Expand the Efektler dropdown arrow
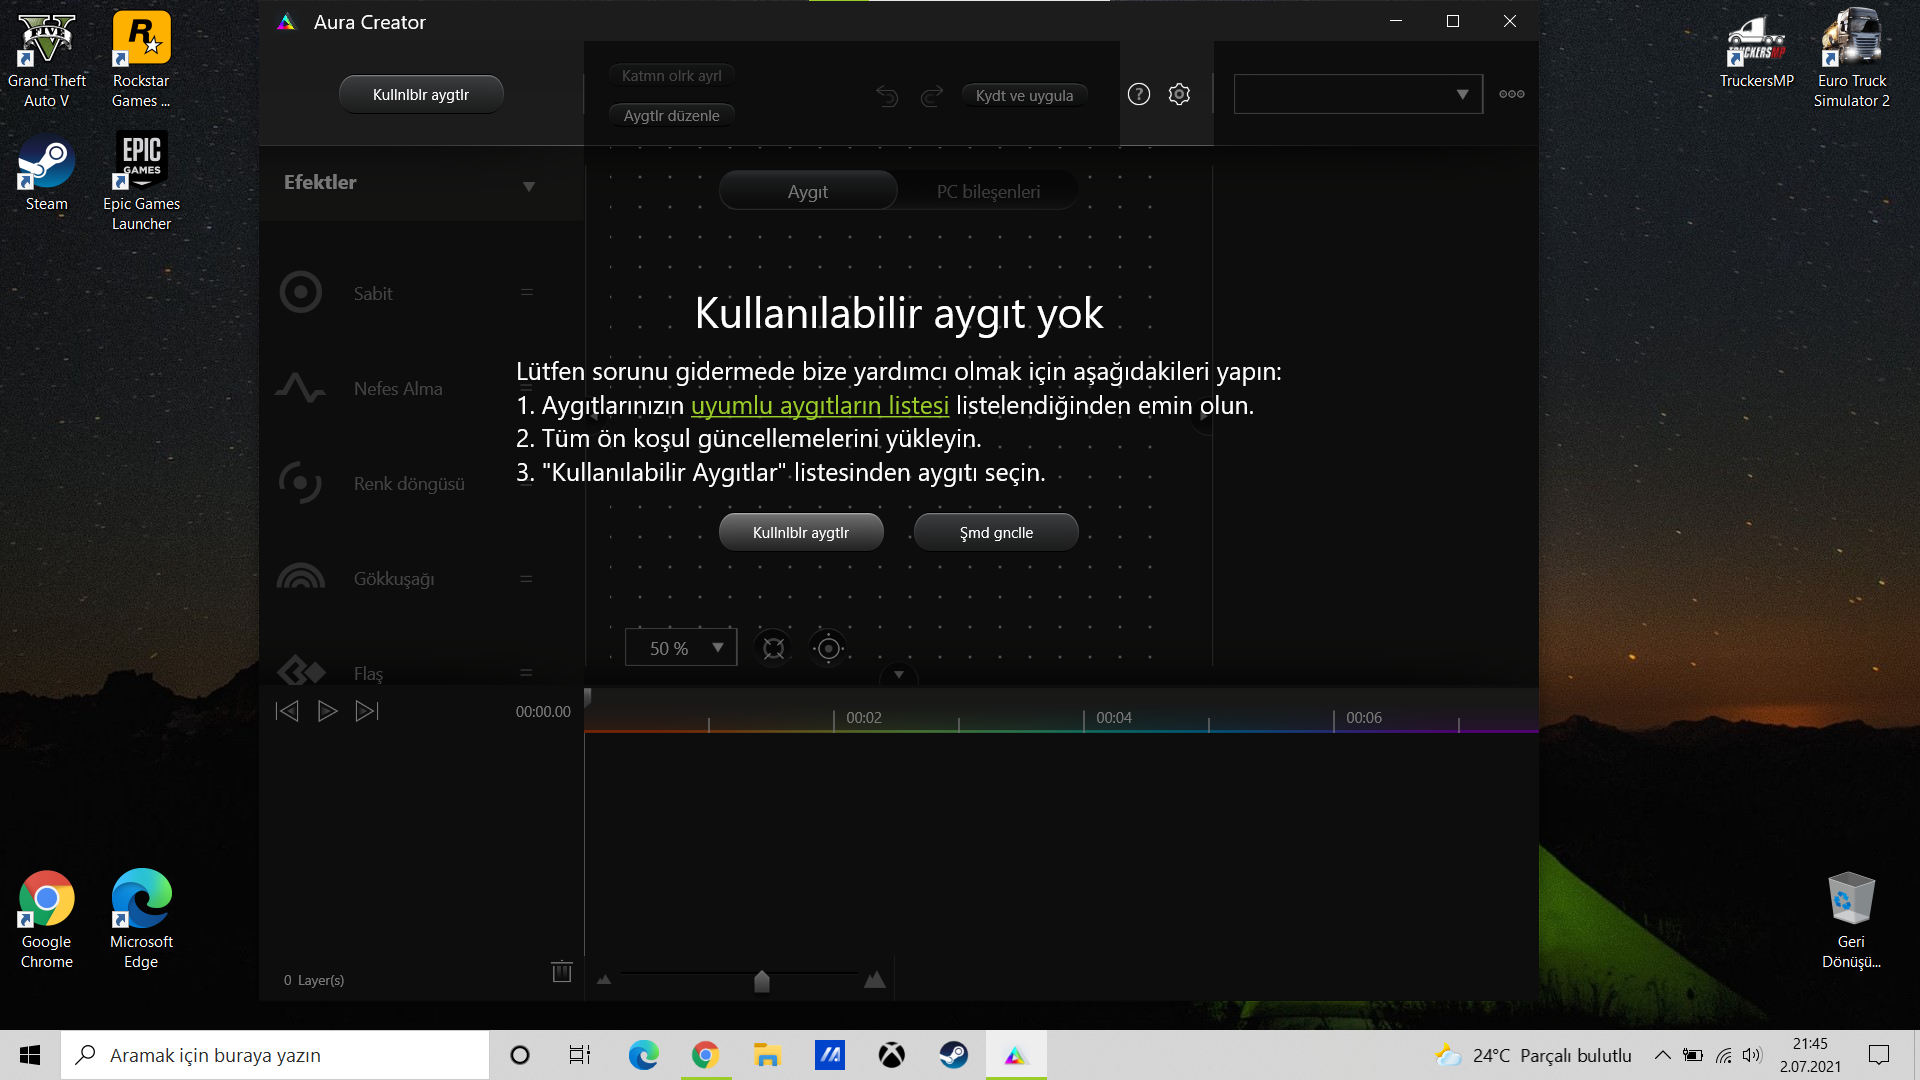This screenshot has width=1920, height=1080. click(x=529, y=186)
